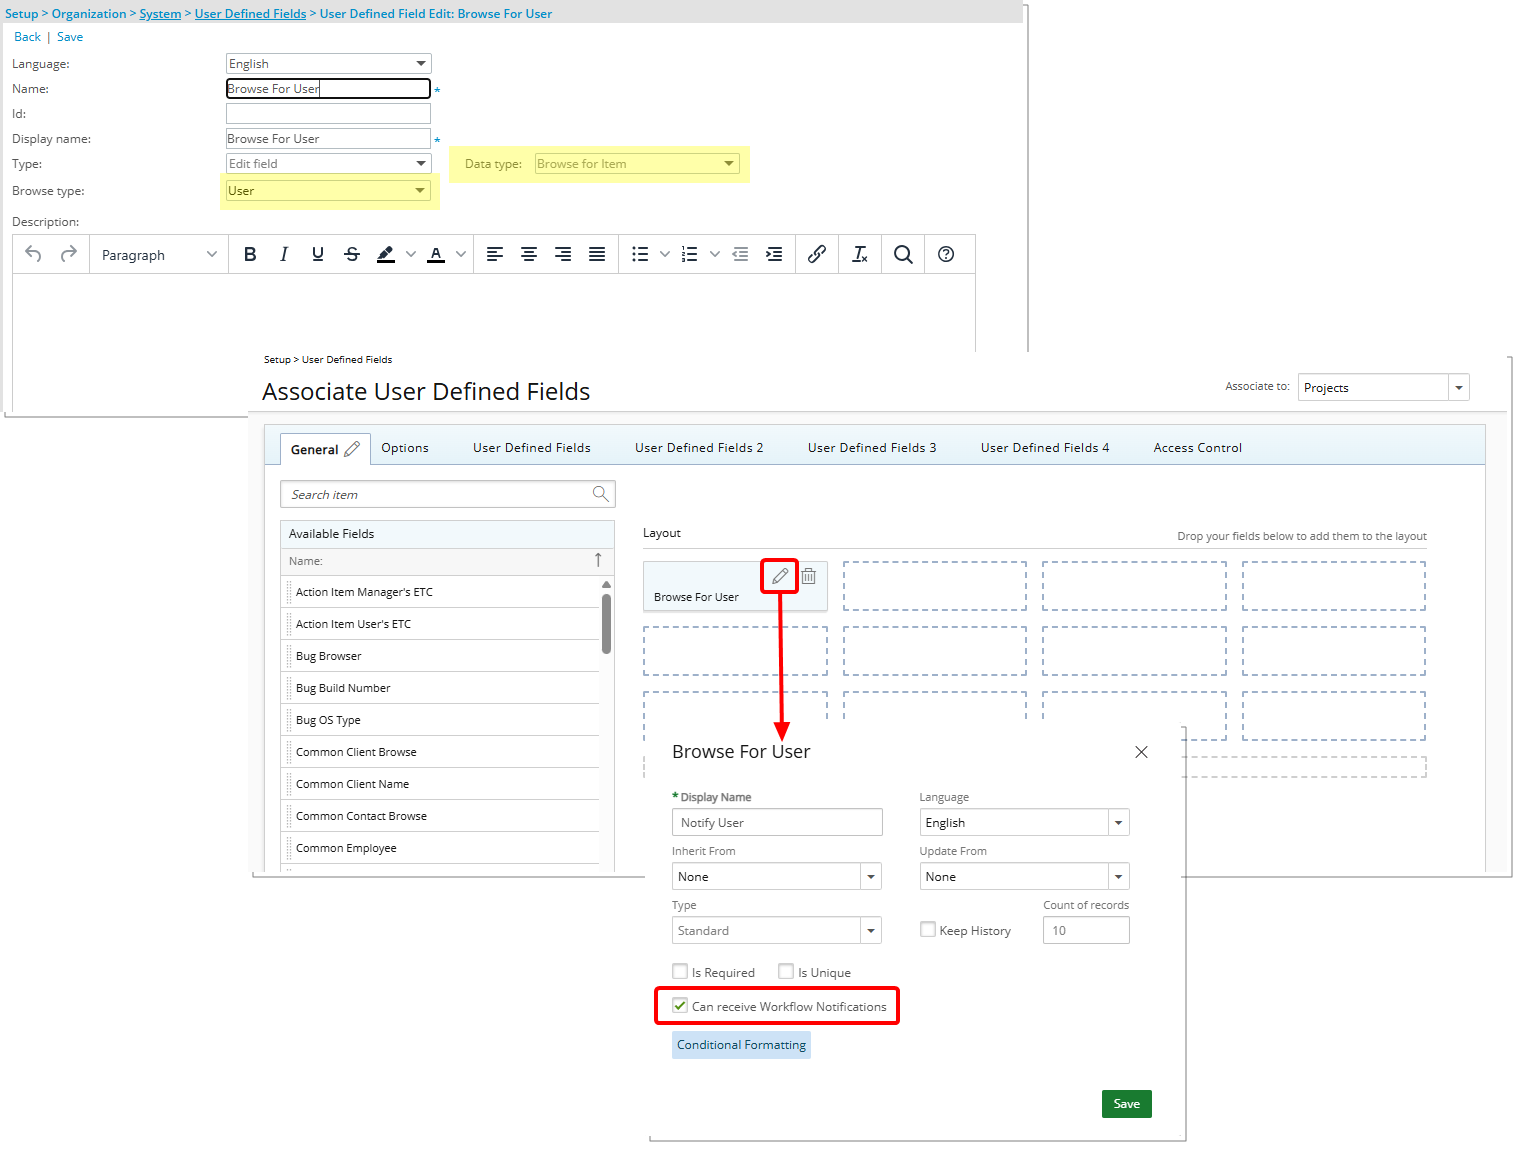
Task: Undo last change in the editor
Action: pyautogui.click(x=33, y=254)
